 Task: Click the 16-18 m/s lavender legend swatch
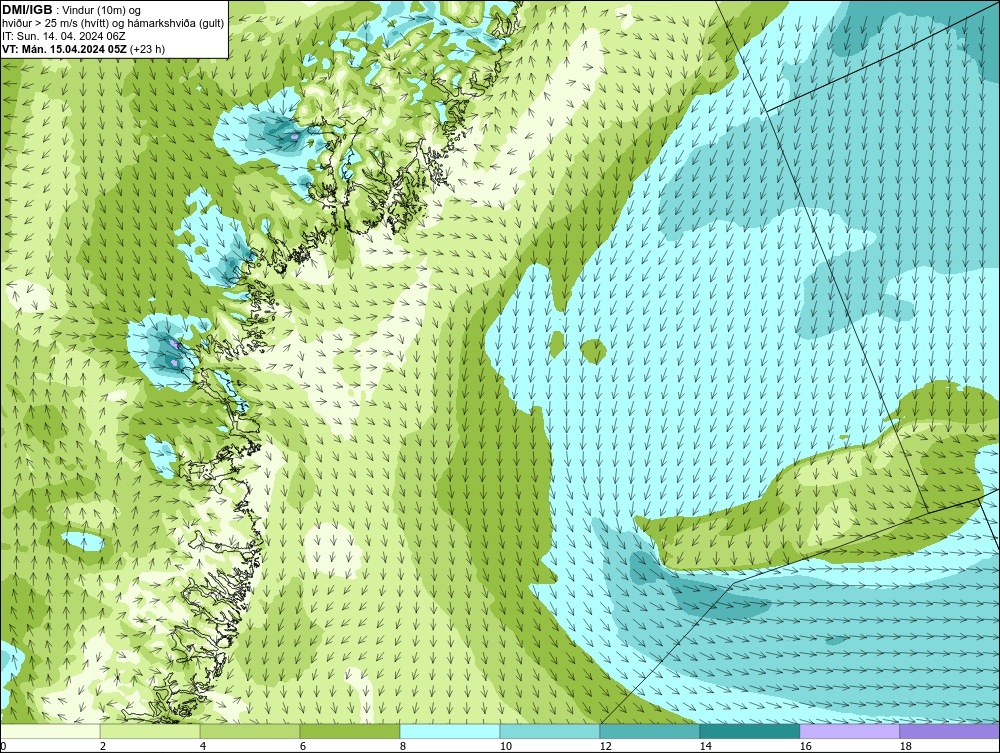[x=849, y=731]
